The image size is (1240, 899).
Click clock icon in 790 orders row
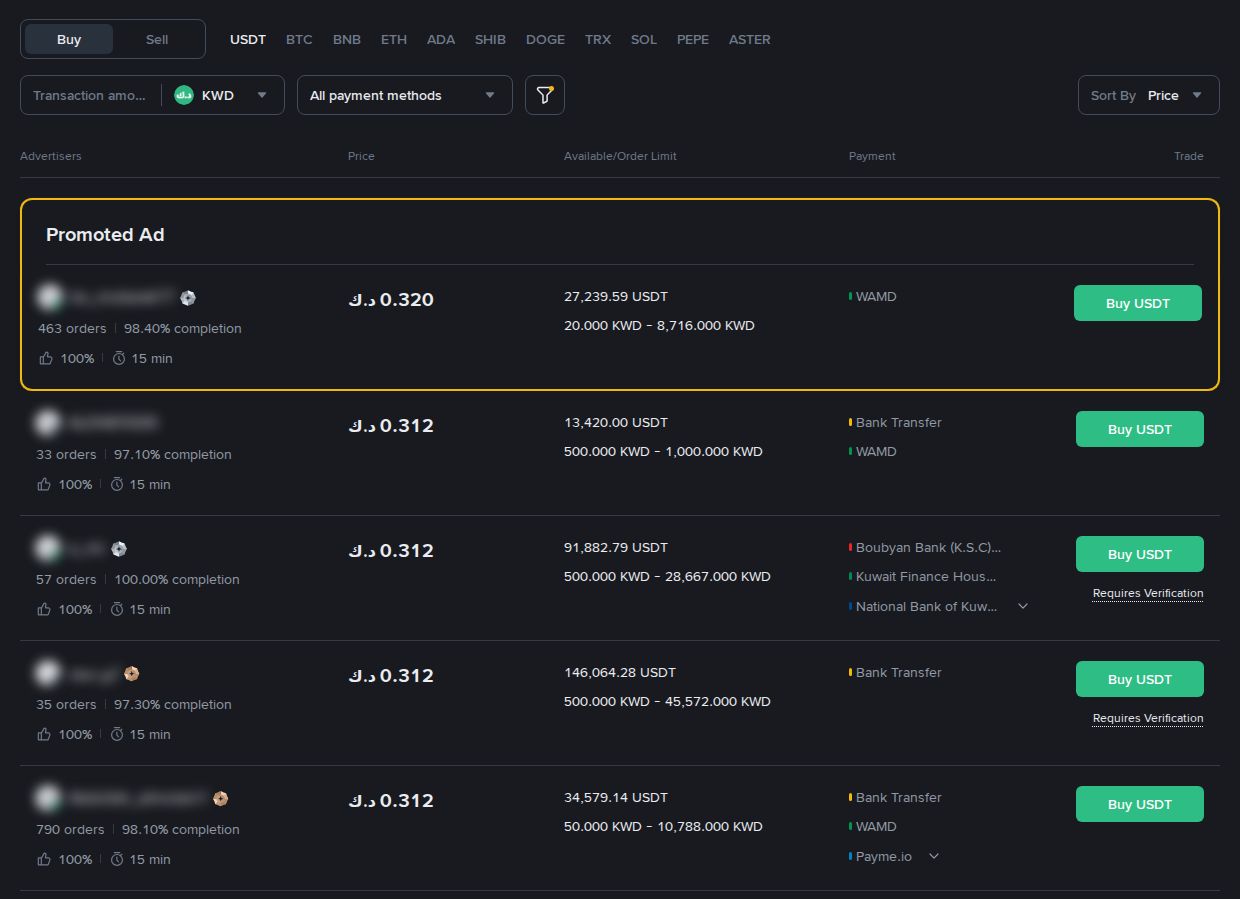click(117, 859)
